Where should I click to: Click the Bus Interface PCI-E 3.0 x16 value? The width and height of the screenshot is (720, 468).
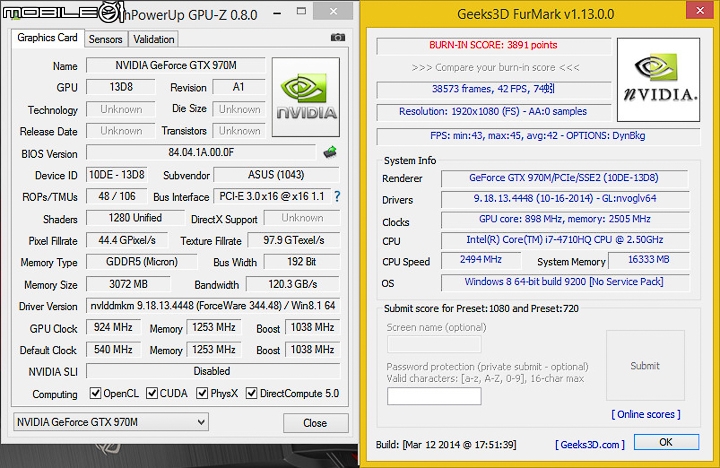(272, 197)
